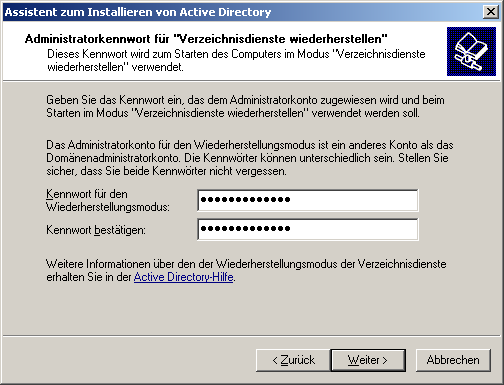504x385 pixels.
Task: Cancel the wizard with Abbrechen
Action: click(453, 360)
